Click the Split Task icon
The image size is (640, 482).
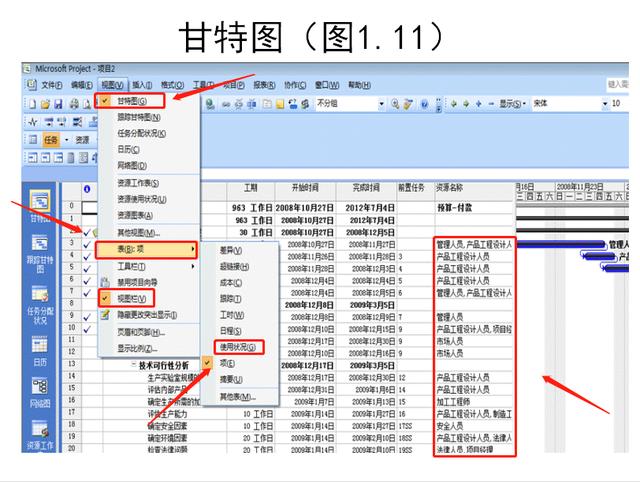(x=252, y=104)
